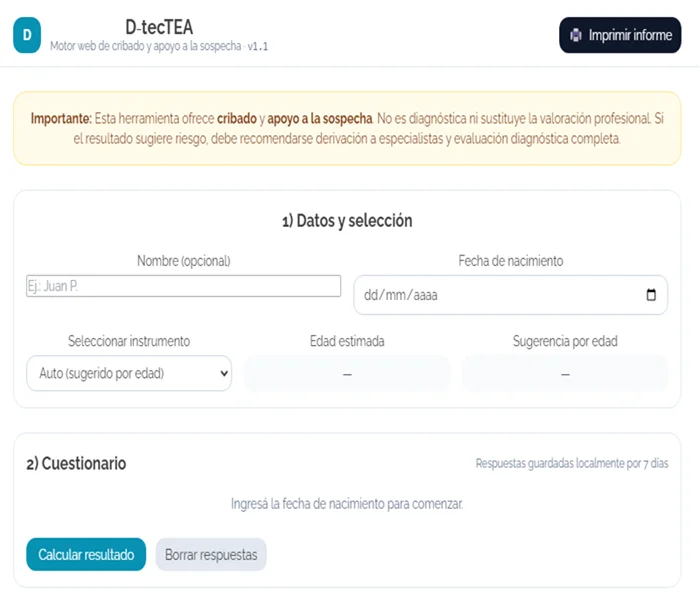Click the Seleccionar instrumento label
Viewport: 700px width, 600px height.
tap(128, 341)
